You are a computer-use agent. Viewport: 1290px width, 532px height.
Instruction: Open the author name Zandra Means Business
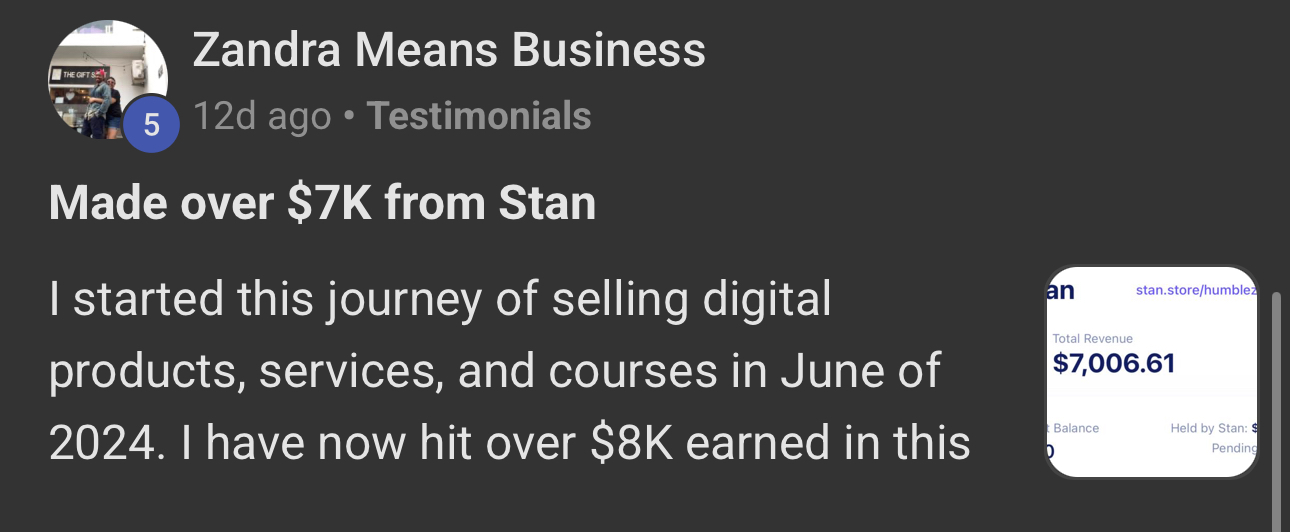[449, 50]
